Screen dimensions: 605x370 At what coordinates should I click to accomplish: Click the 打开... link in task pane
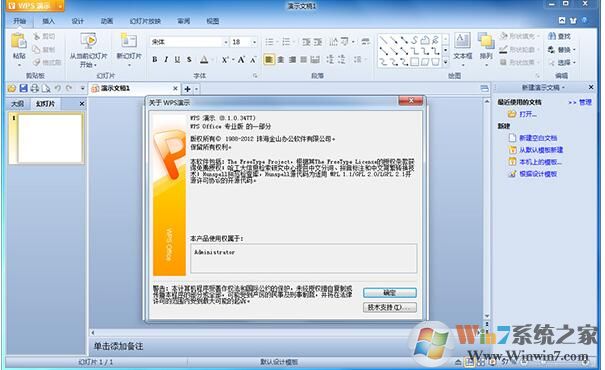527,114
